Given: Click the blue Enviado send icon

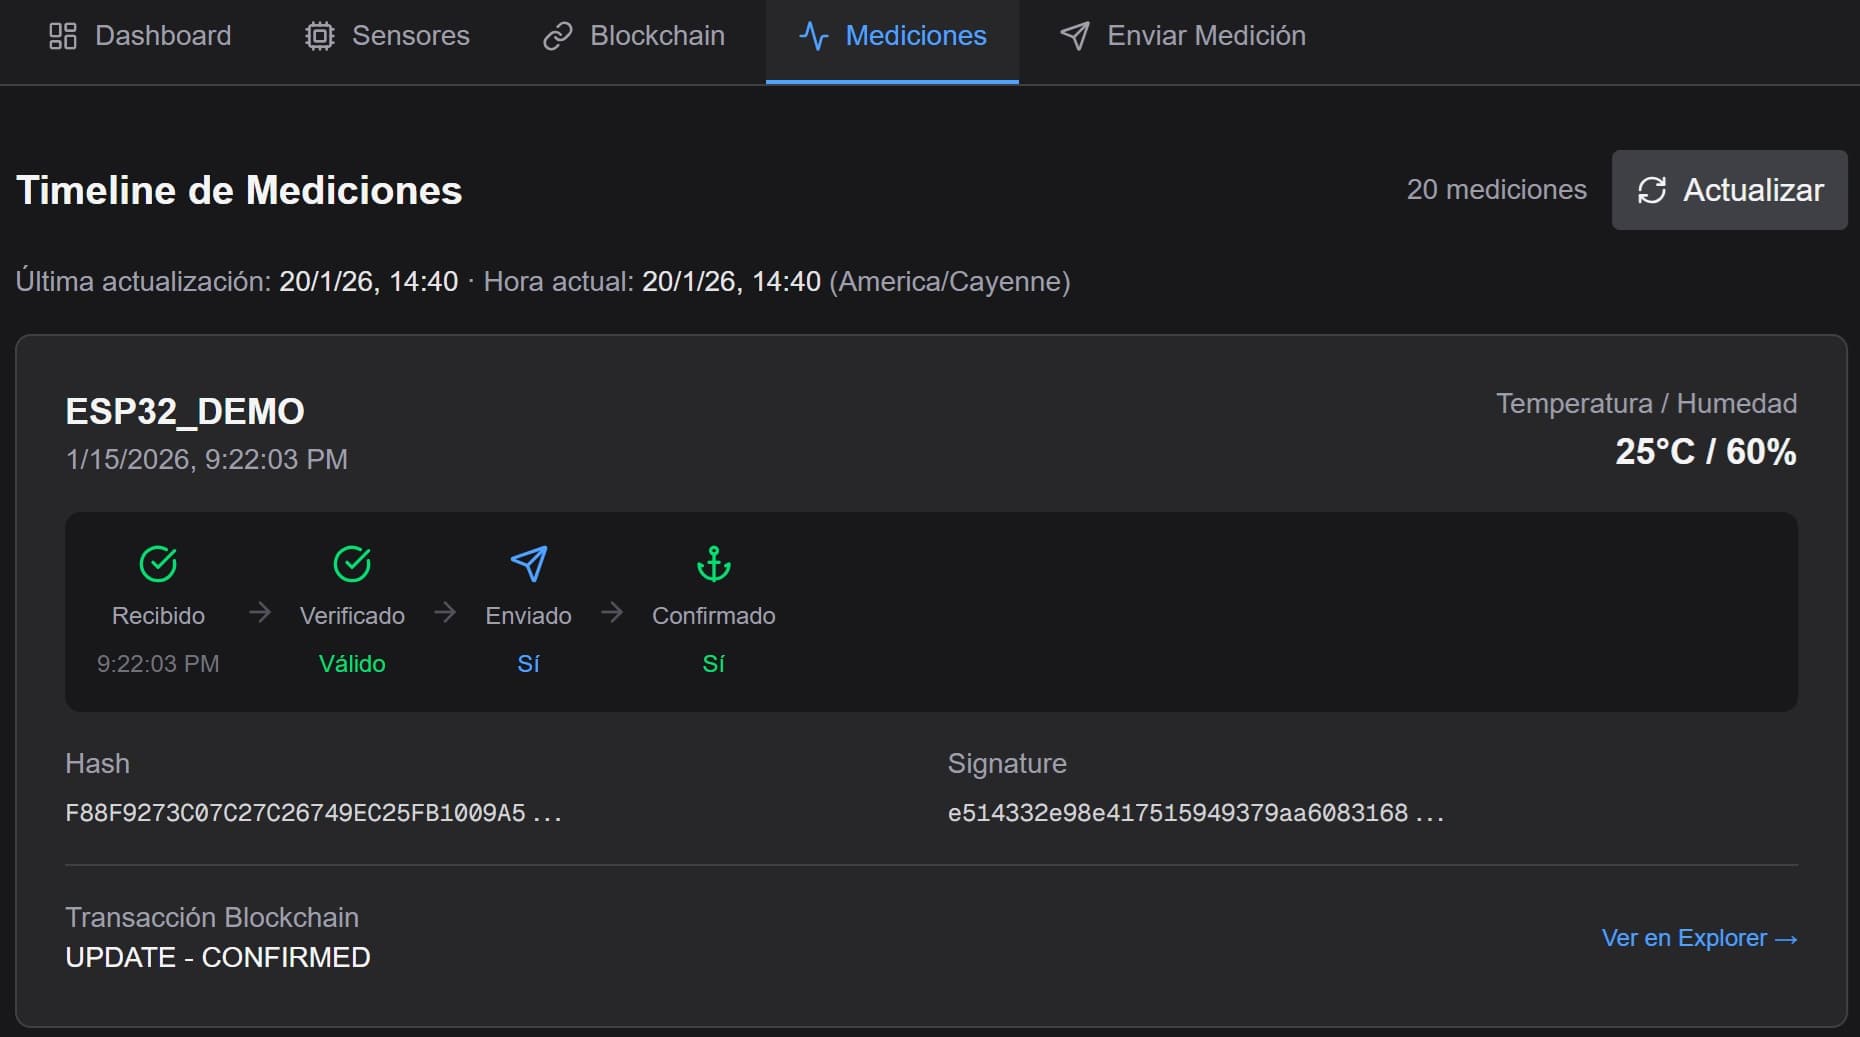Looking at the screenshot, I should (x=529, y=565).
